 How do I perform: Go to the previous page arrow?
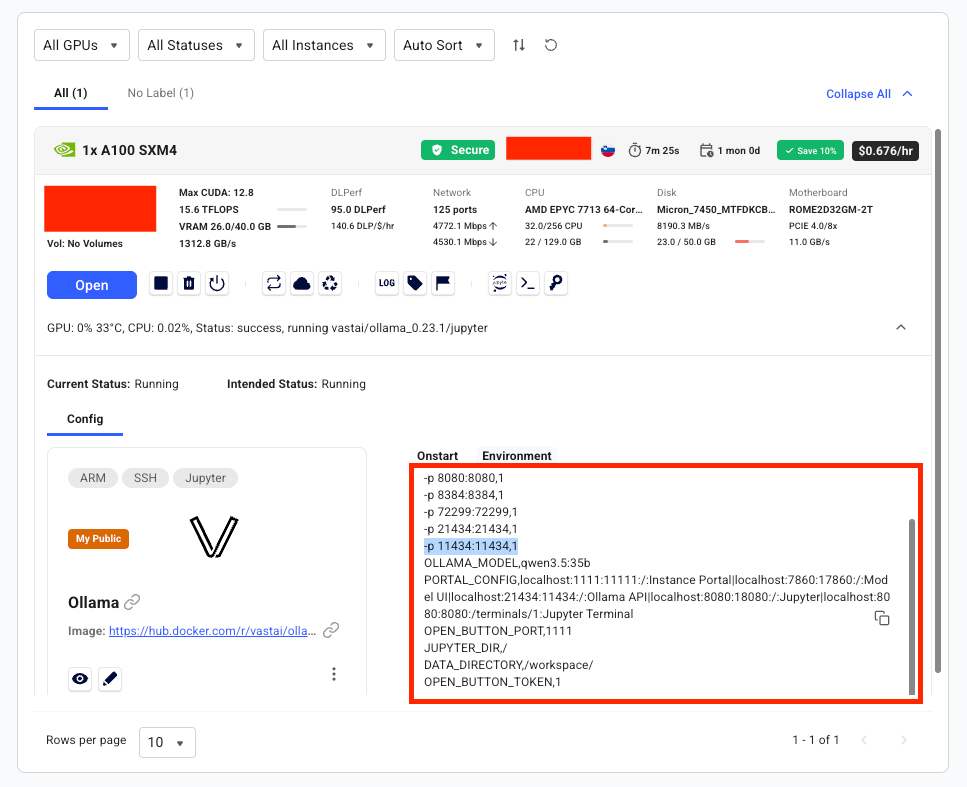point(864,740)
